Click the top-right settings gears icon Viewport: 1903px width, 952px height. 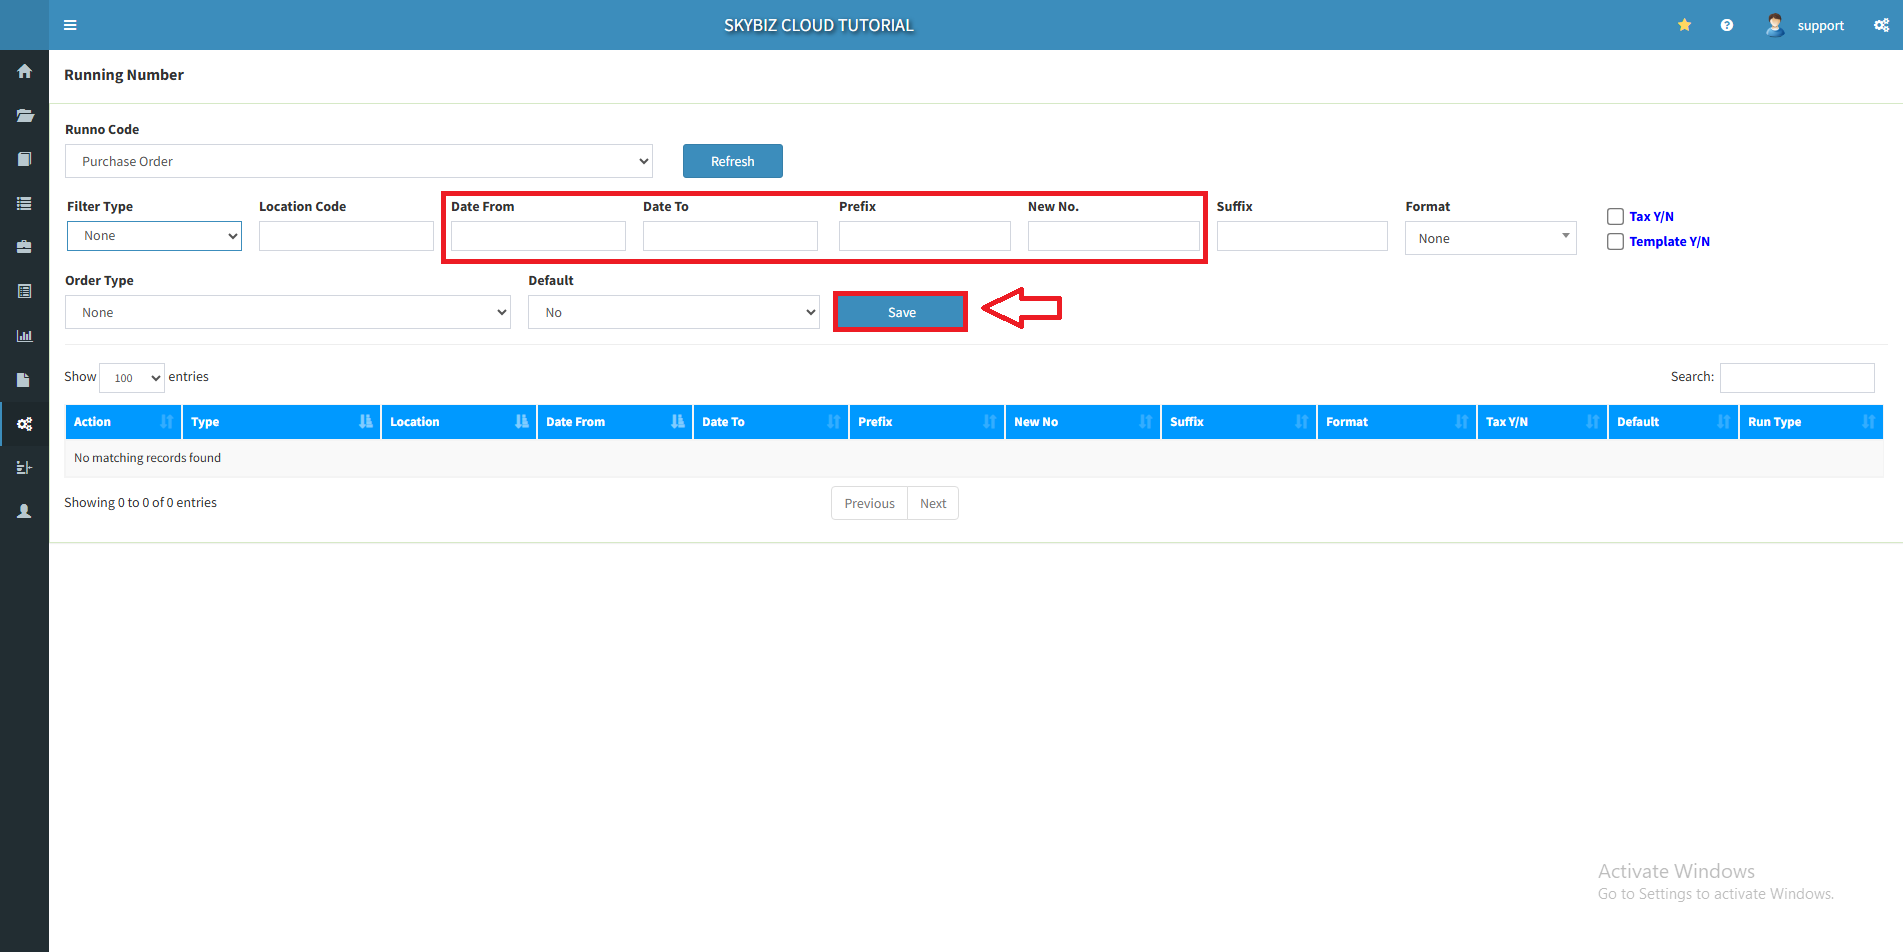(x=1881, y=25)
